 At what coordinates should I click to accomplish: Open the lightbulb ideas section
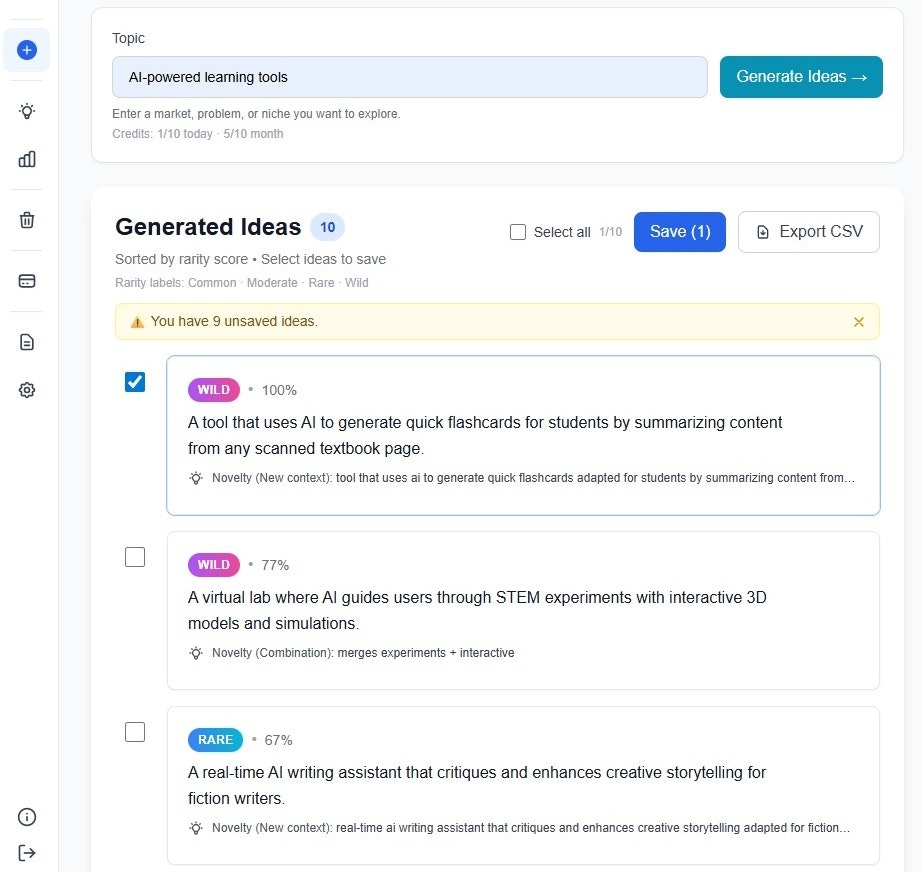pos(26,111)
